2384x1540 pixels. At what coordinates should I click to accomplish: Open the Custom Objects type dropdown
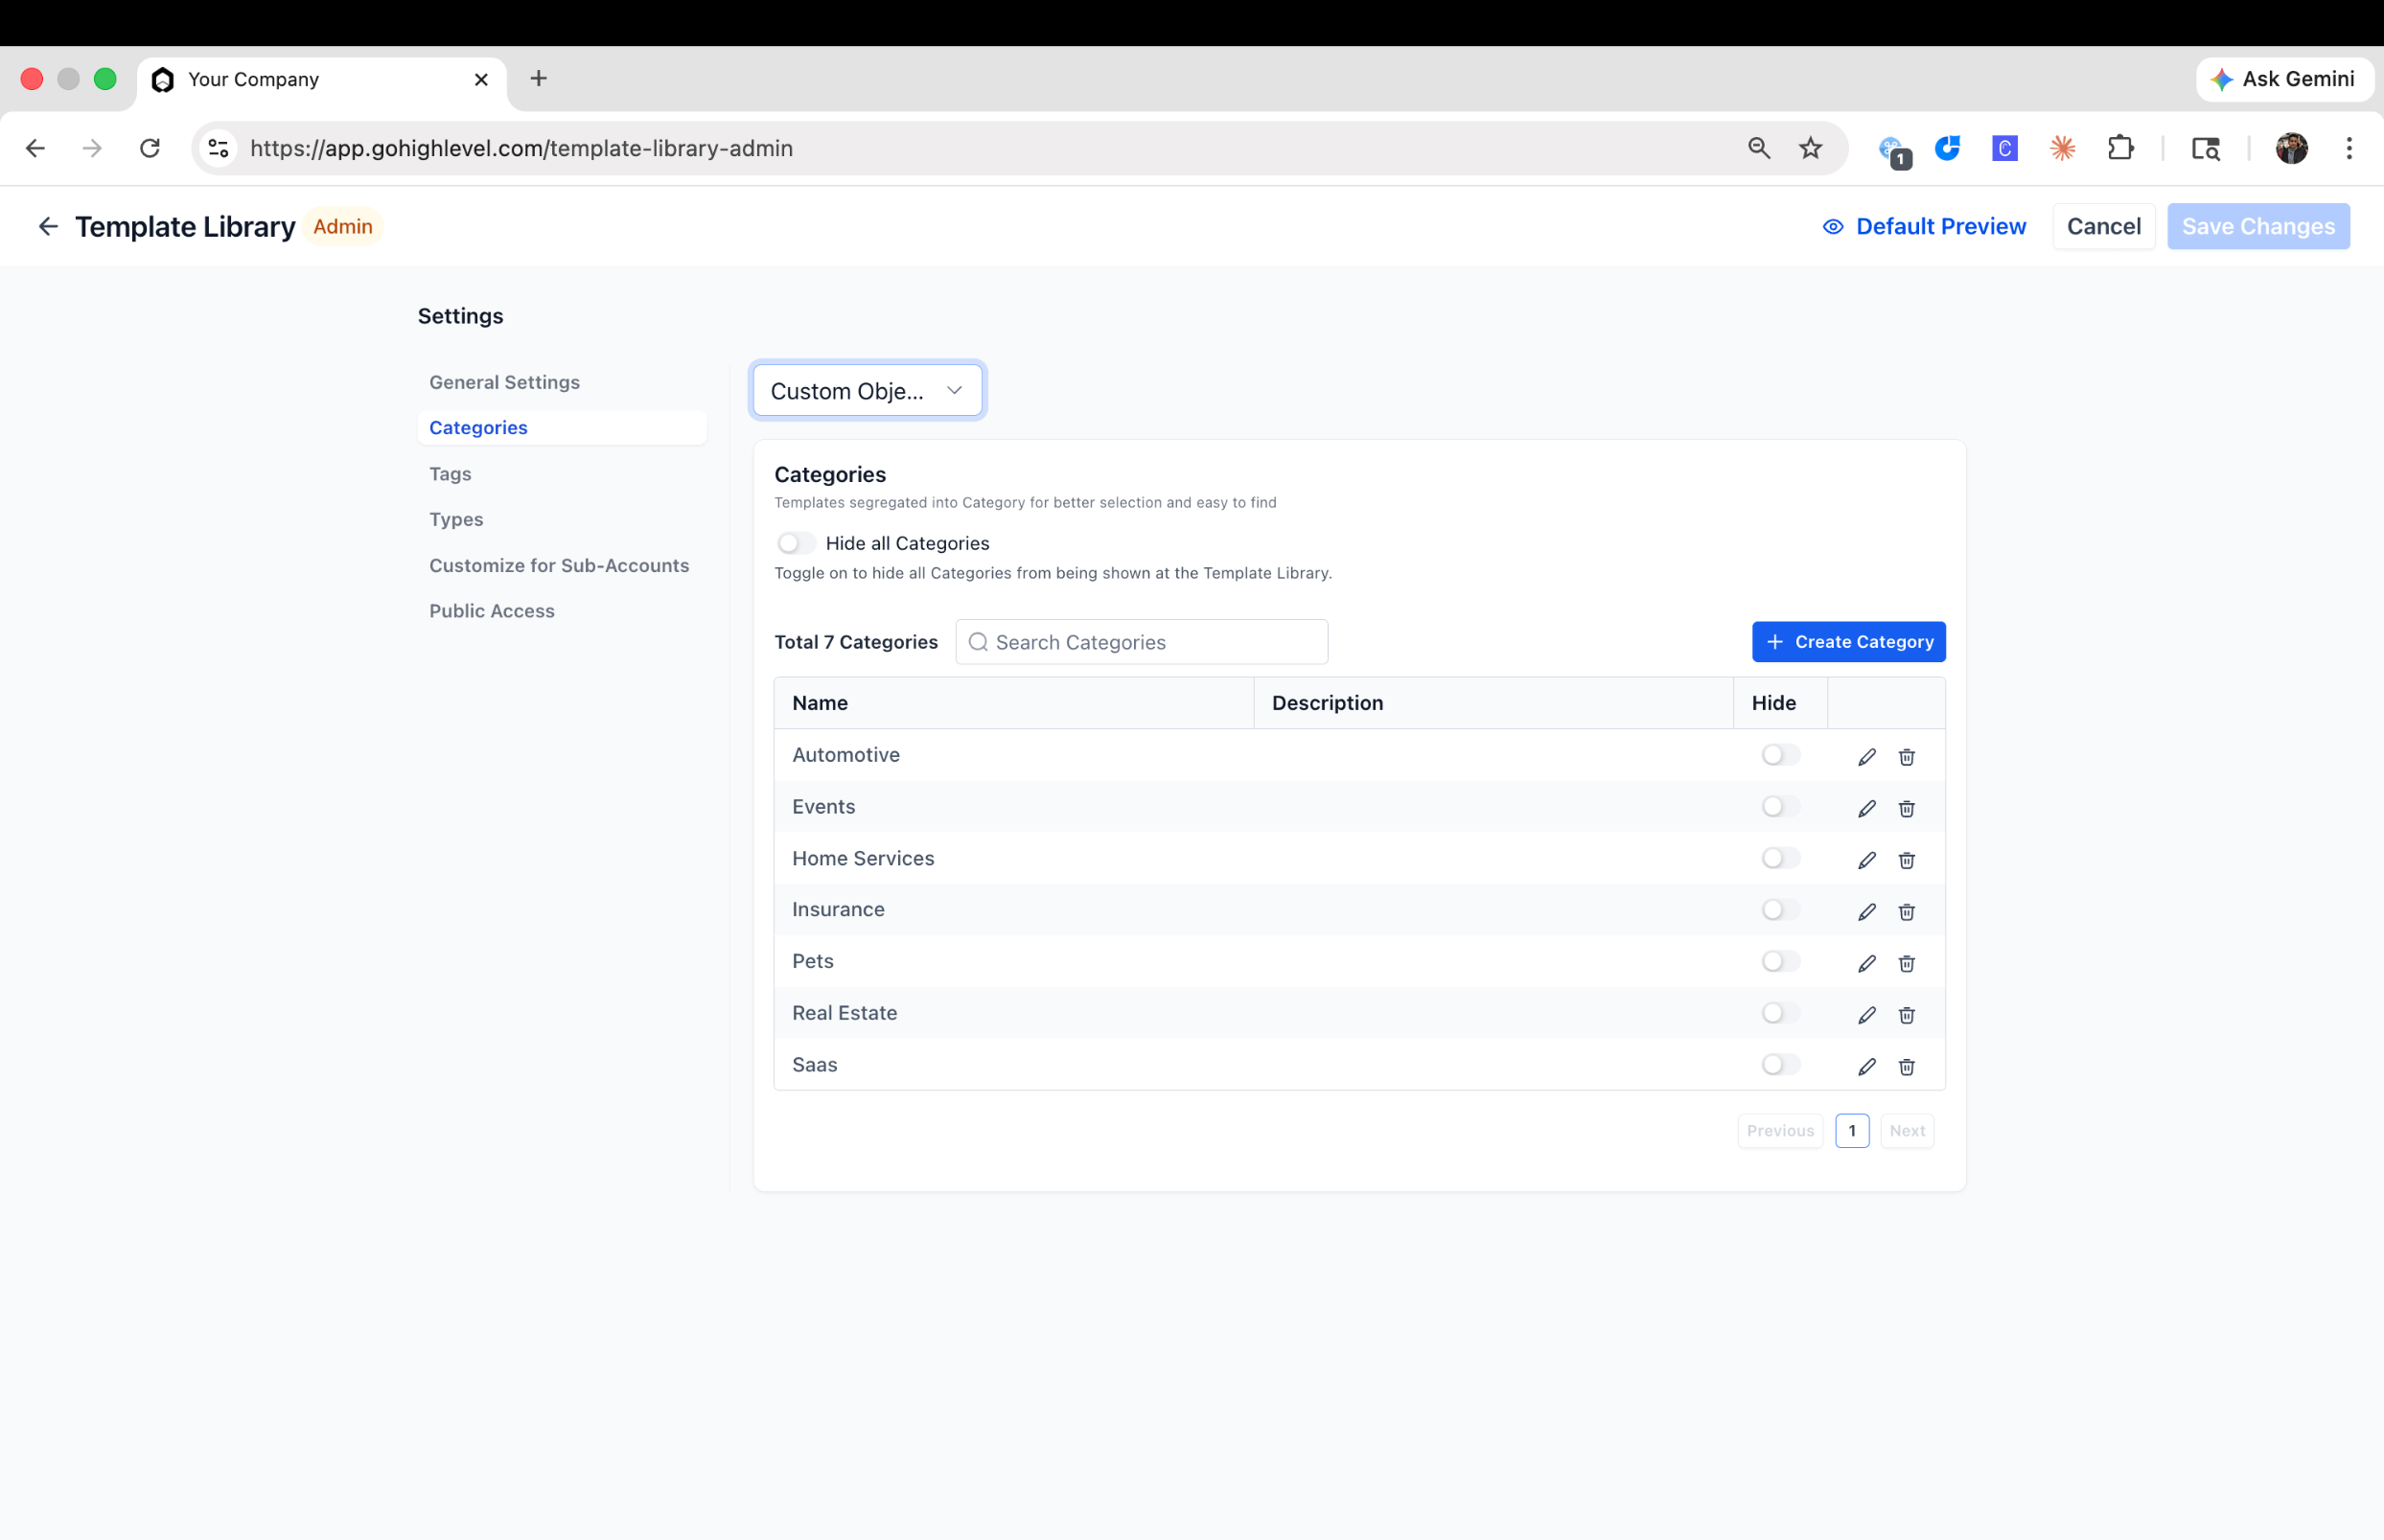(x=866, y=390)
